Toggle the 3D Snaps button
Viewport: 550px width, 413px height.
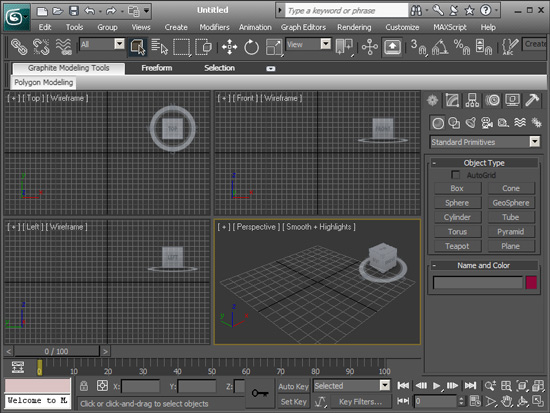418,47
